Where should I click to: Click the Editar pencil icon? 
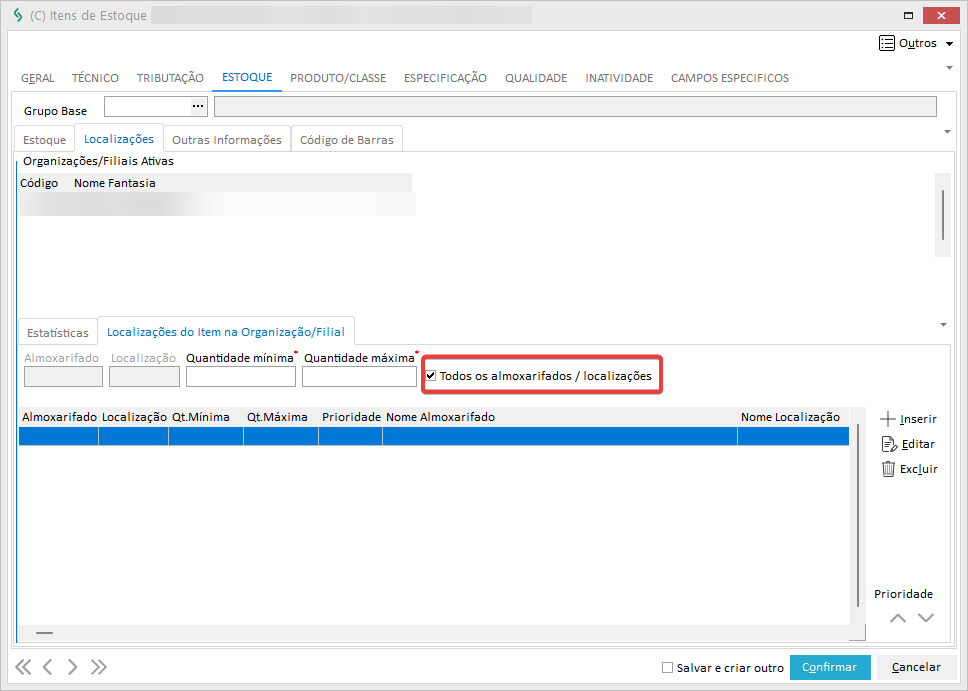click(x=889, y=444)
